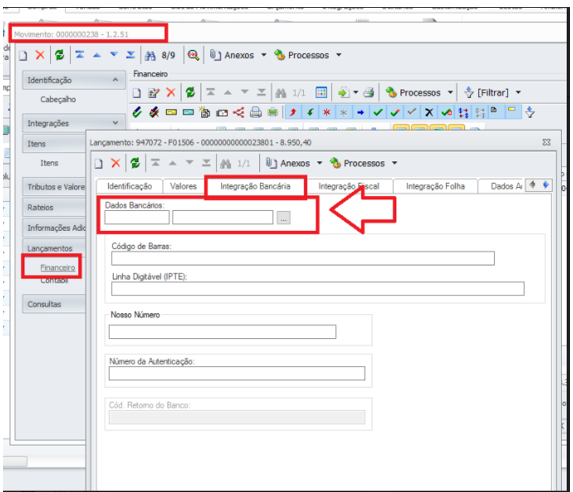Switch to the Integração Folha tab
Image resolution: width=573 pixels, height=492 pixels.
click(435, 186)
